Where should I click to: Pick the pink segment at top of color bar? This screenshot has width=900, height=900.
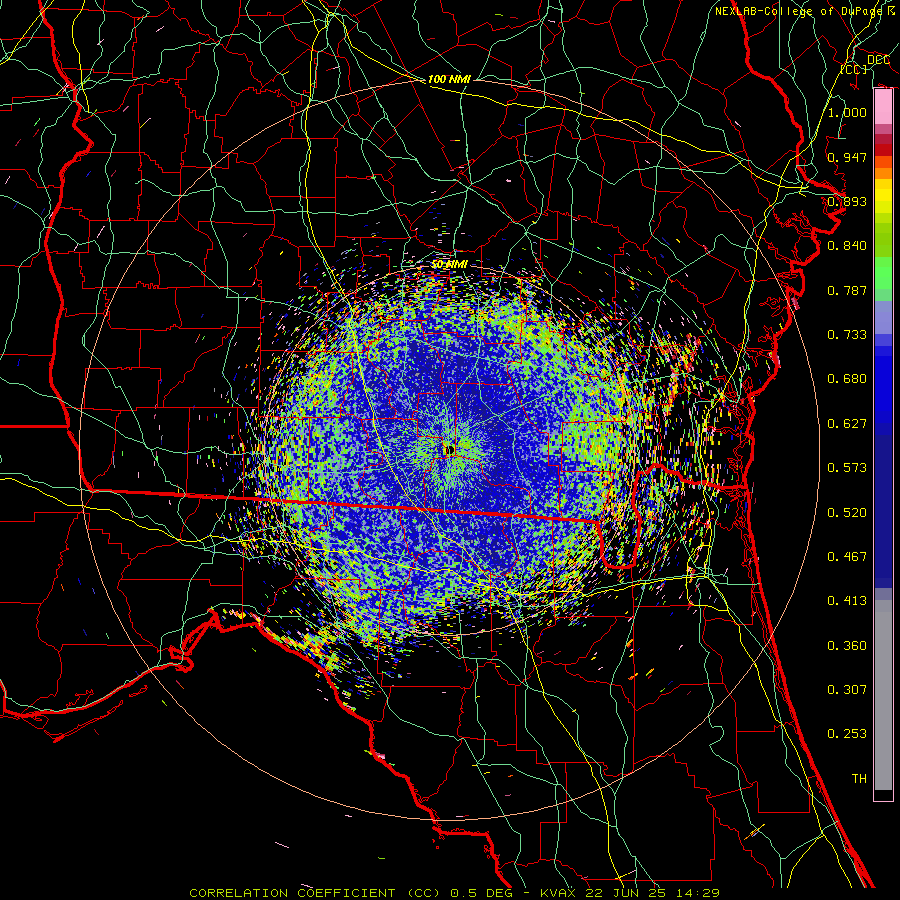[x=883, y=107]
